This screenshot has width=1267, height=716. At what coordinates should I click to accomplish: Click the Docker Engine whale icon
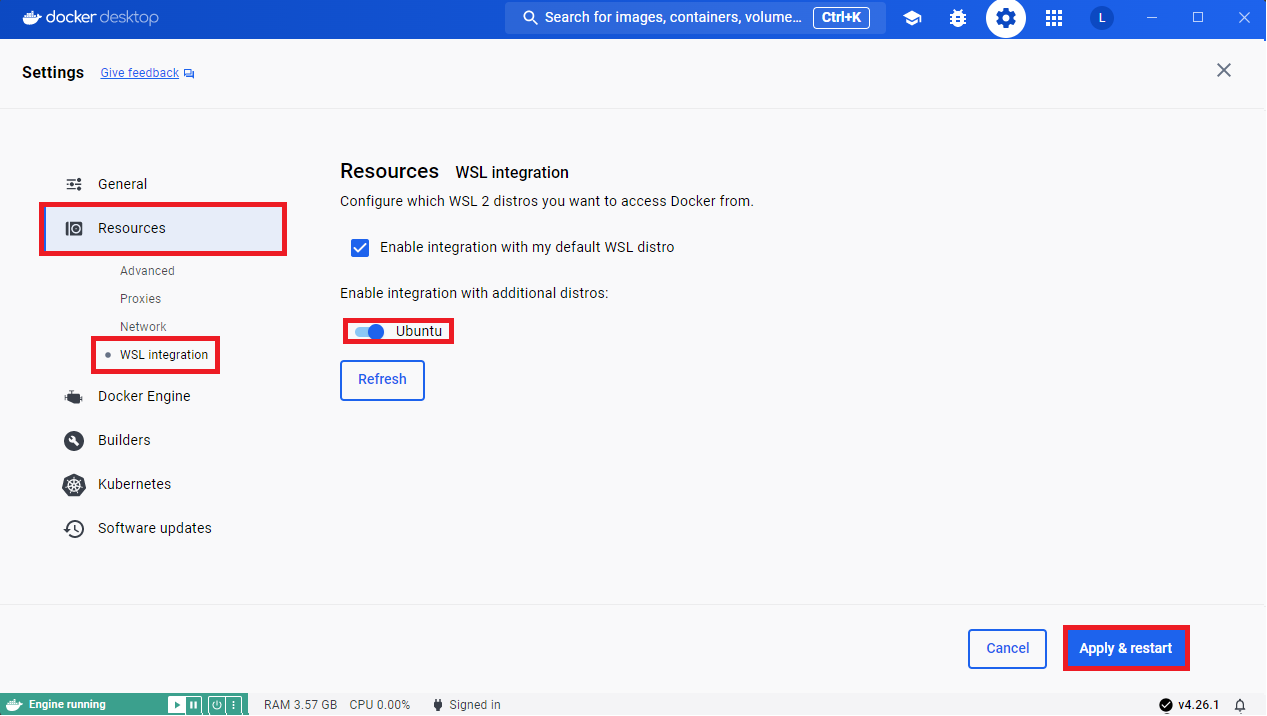click(x=74, y=397)
